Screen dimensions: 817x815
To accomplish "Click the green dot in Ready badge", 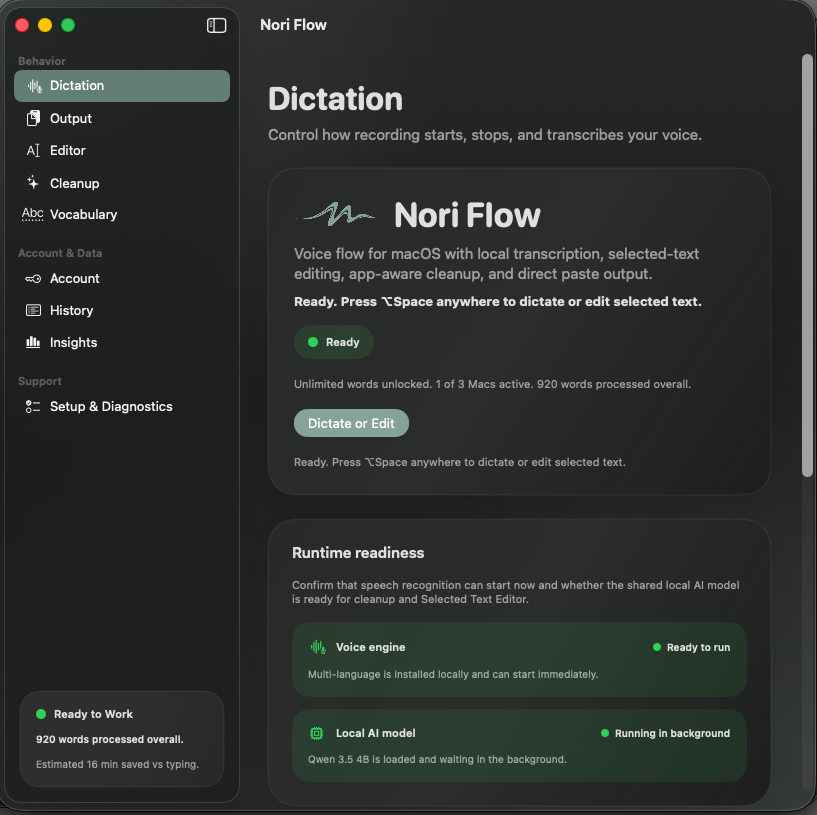I will point(313,342).
